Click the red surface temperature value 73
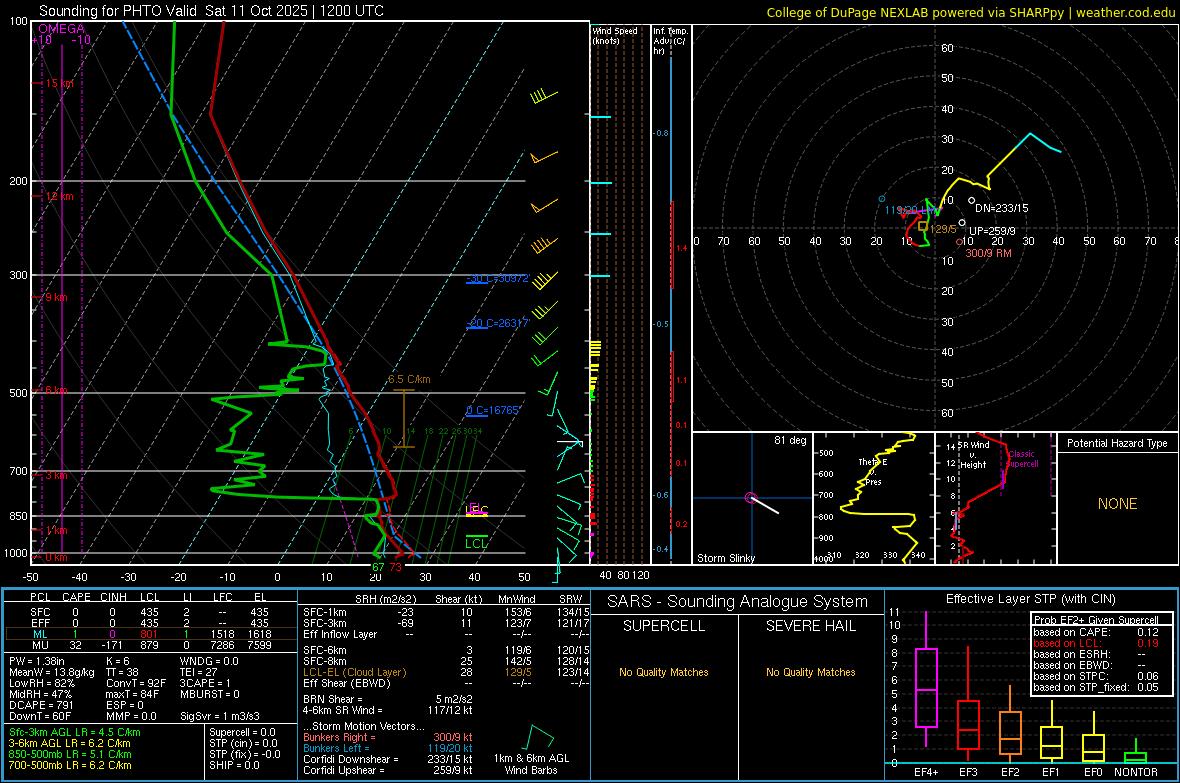 (x=396, y=567)
